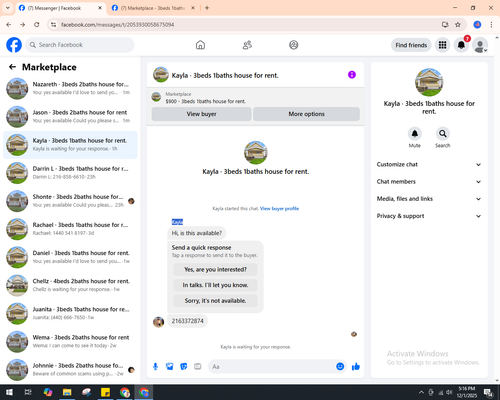Open Shonte 3beds 2baths conversation
The image size is (500, 400).
70,201
